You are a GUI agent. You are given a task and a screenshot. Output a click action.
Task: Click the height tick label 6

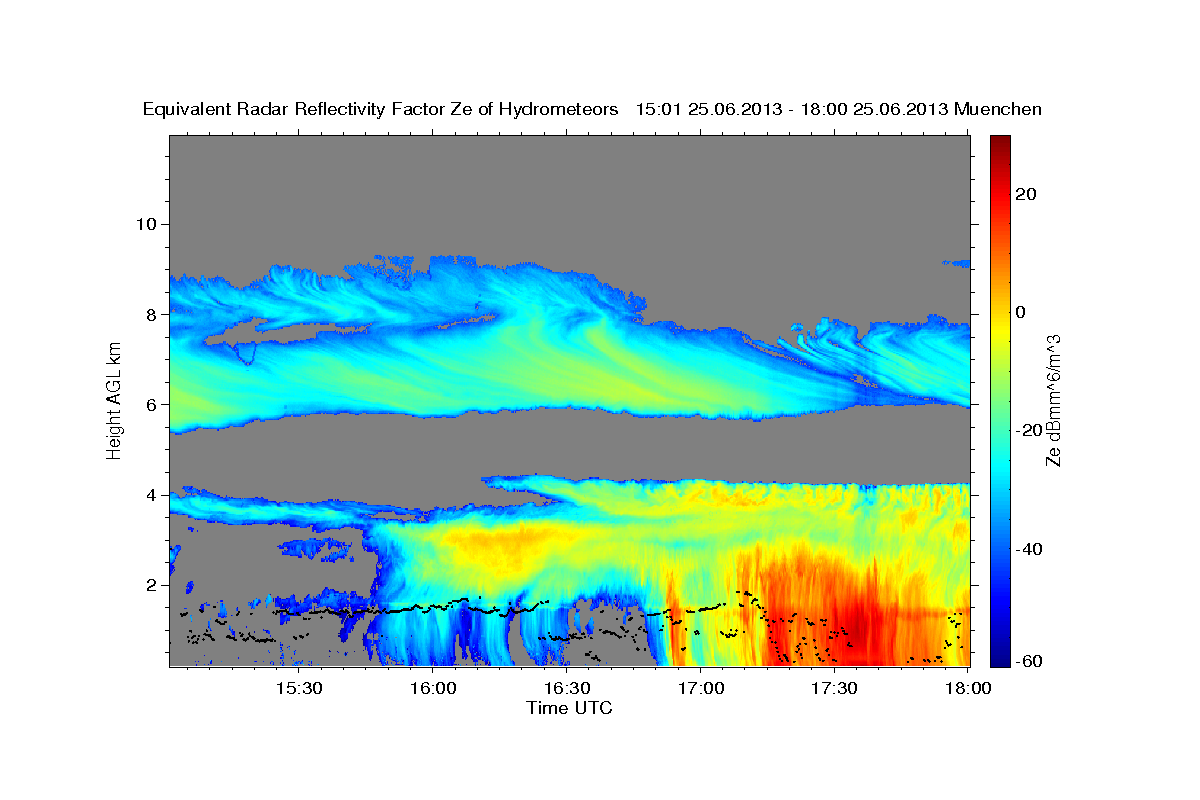(150, 404)
